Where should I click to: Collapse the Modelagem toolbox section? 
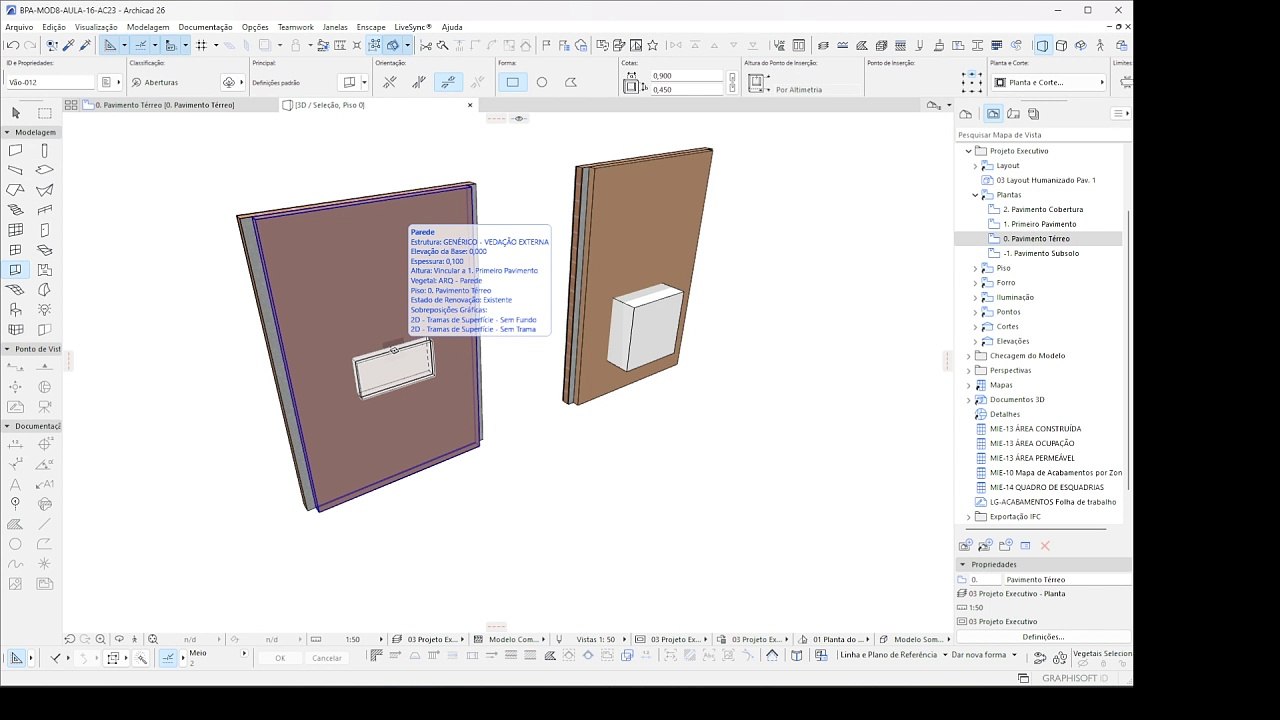point(7,132)
